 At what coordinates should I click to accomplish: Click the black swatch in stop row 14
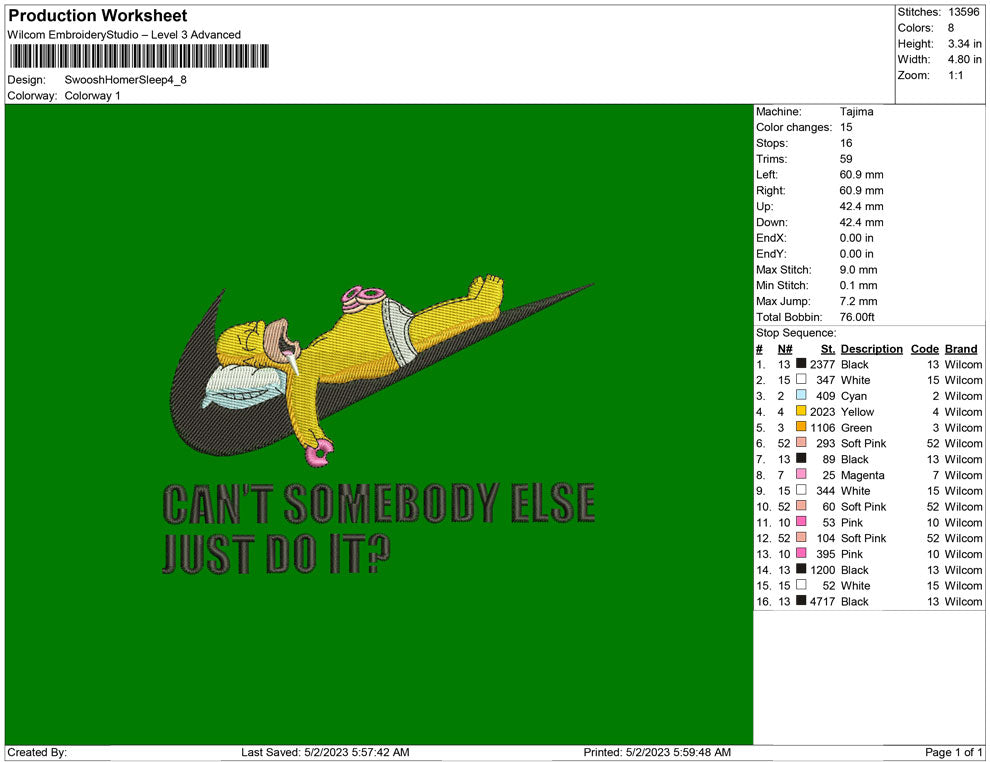pyautogui.click(x=801, y=569)
